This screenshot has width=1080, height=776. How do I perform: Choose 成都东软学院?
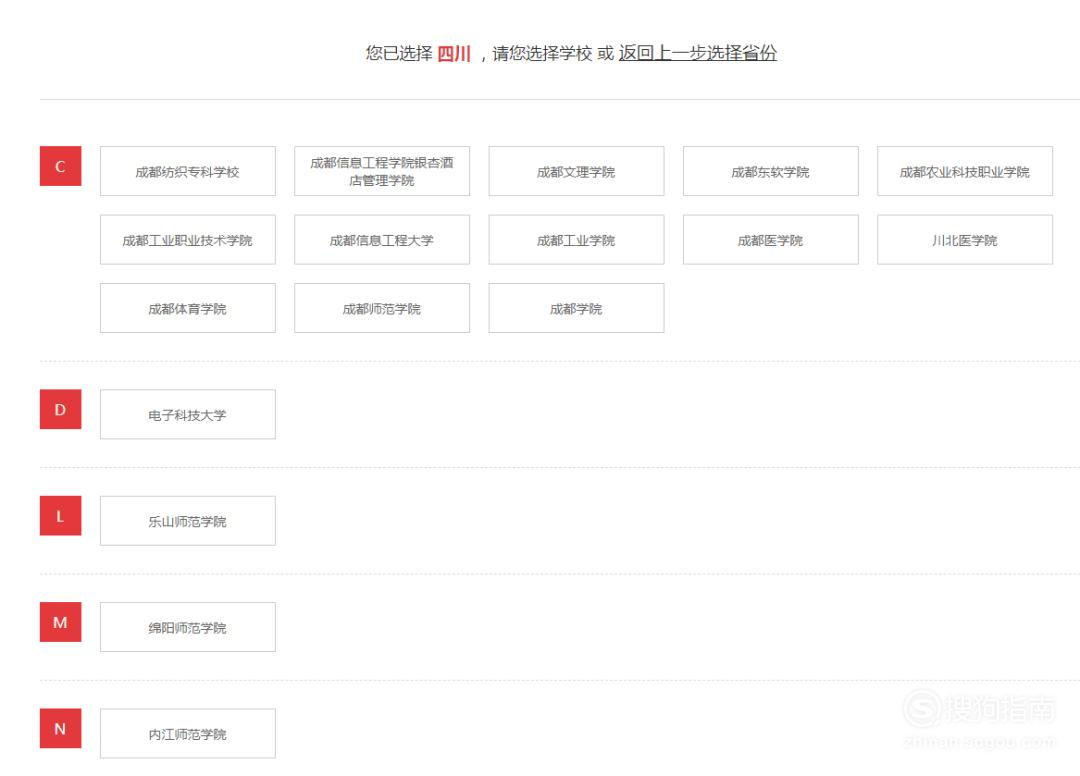click(770, 171)
